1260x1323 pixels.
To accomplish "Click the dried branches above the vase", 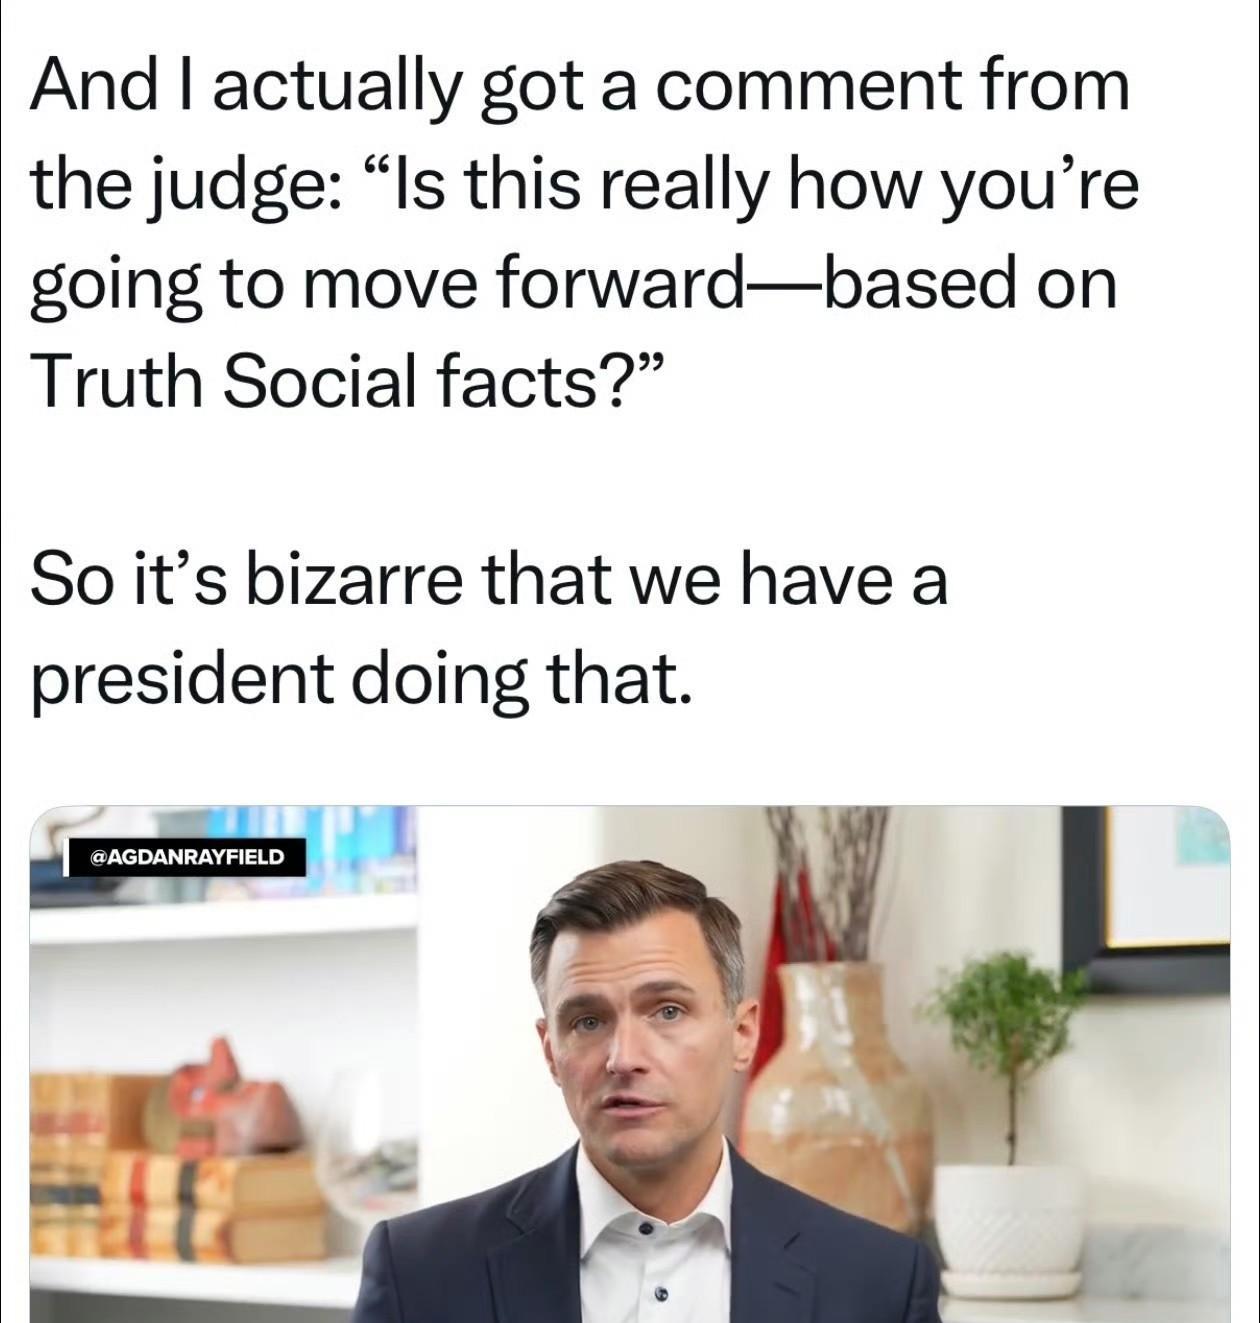I will click(830, 880).
